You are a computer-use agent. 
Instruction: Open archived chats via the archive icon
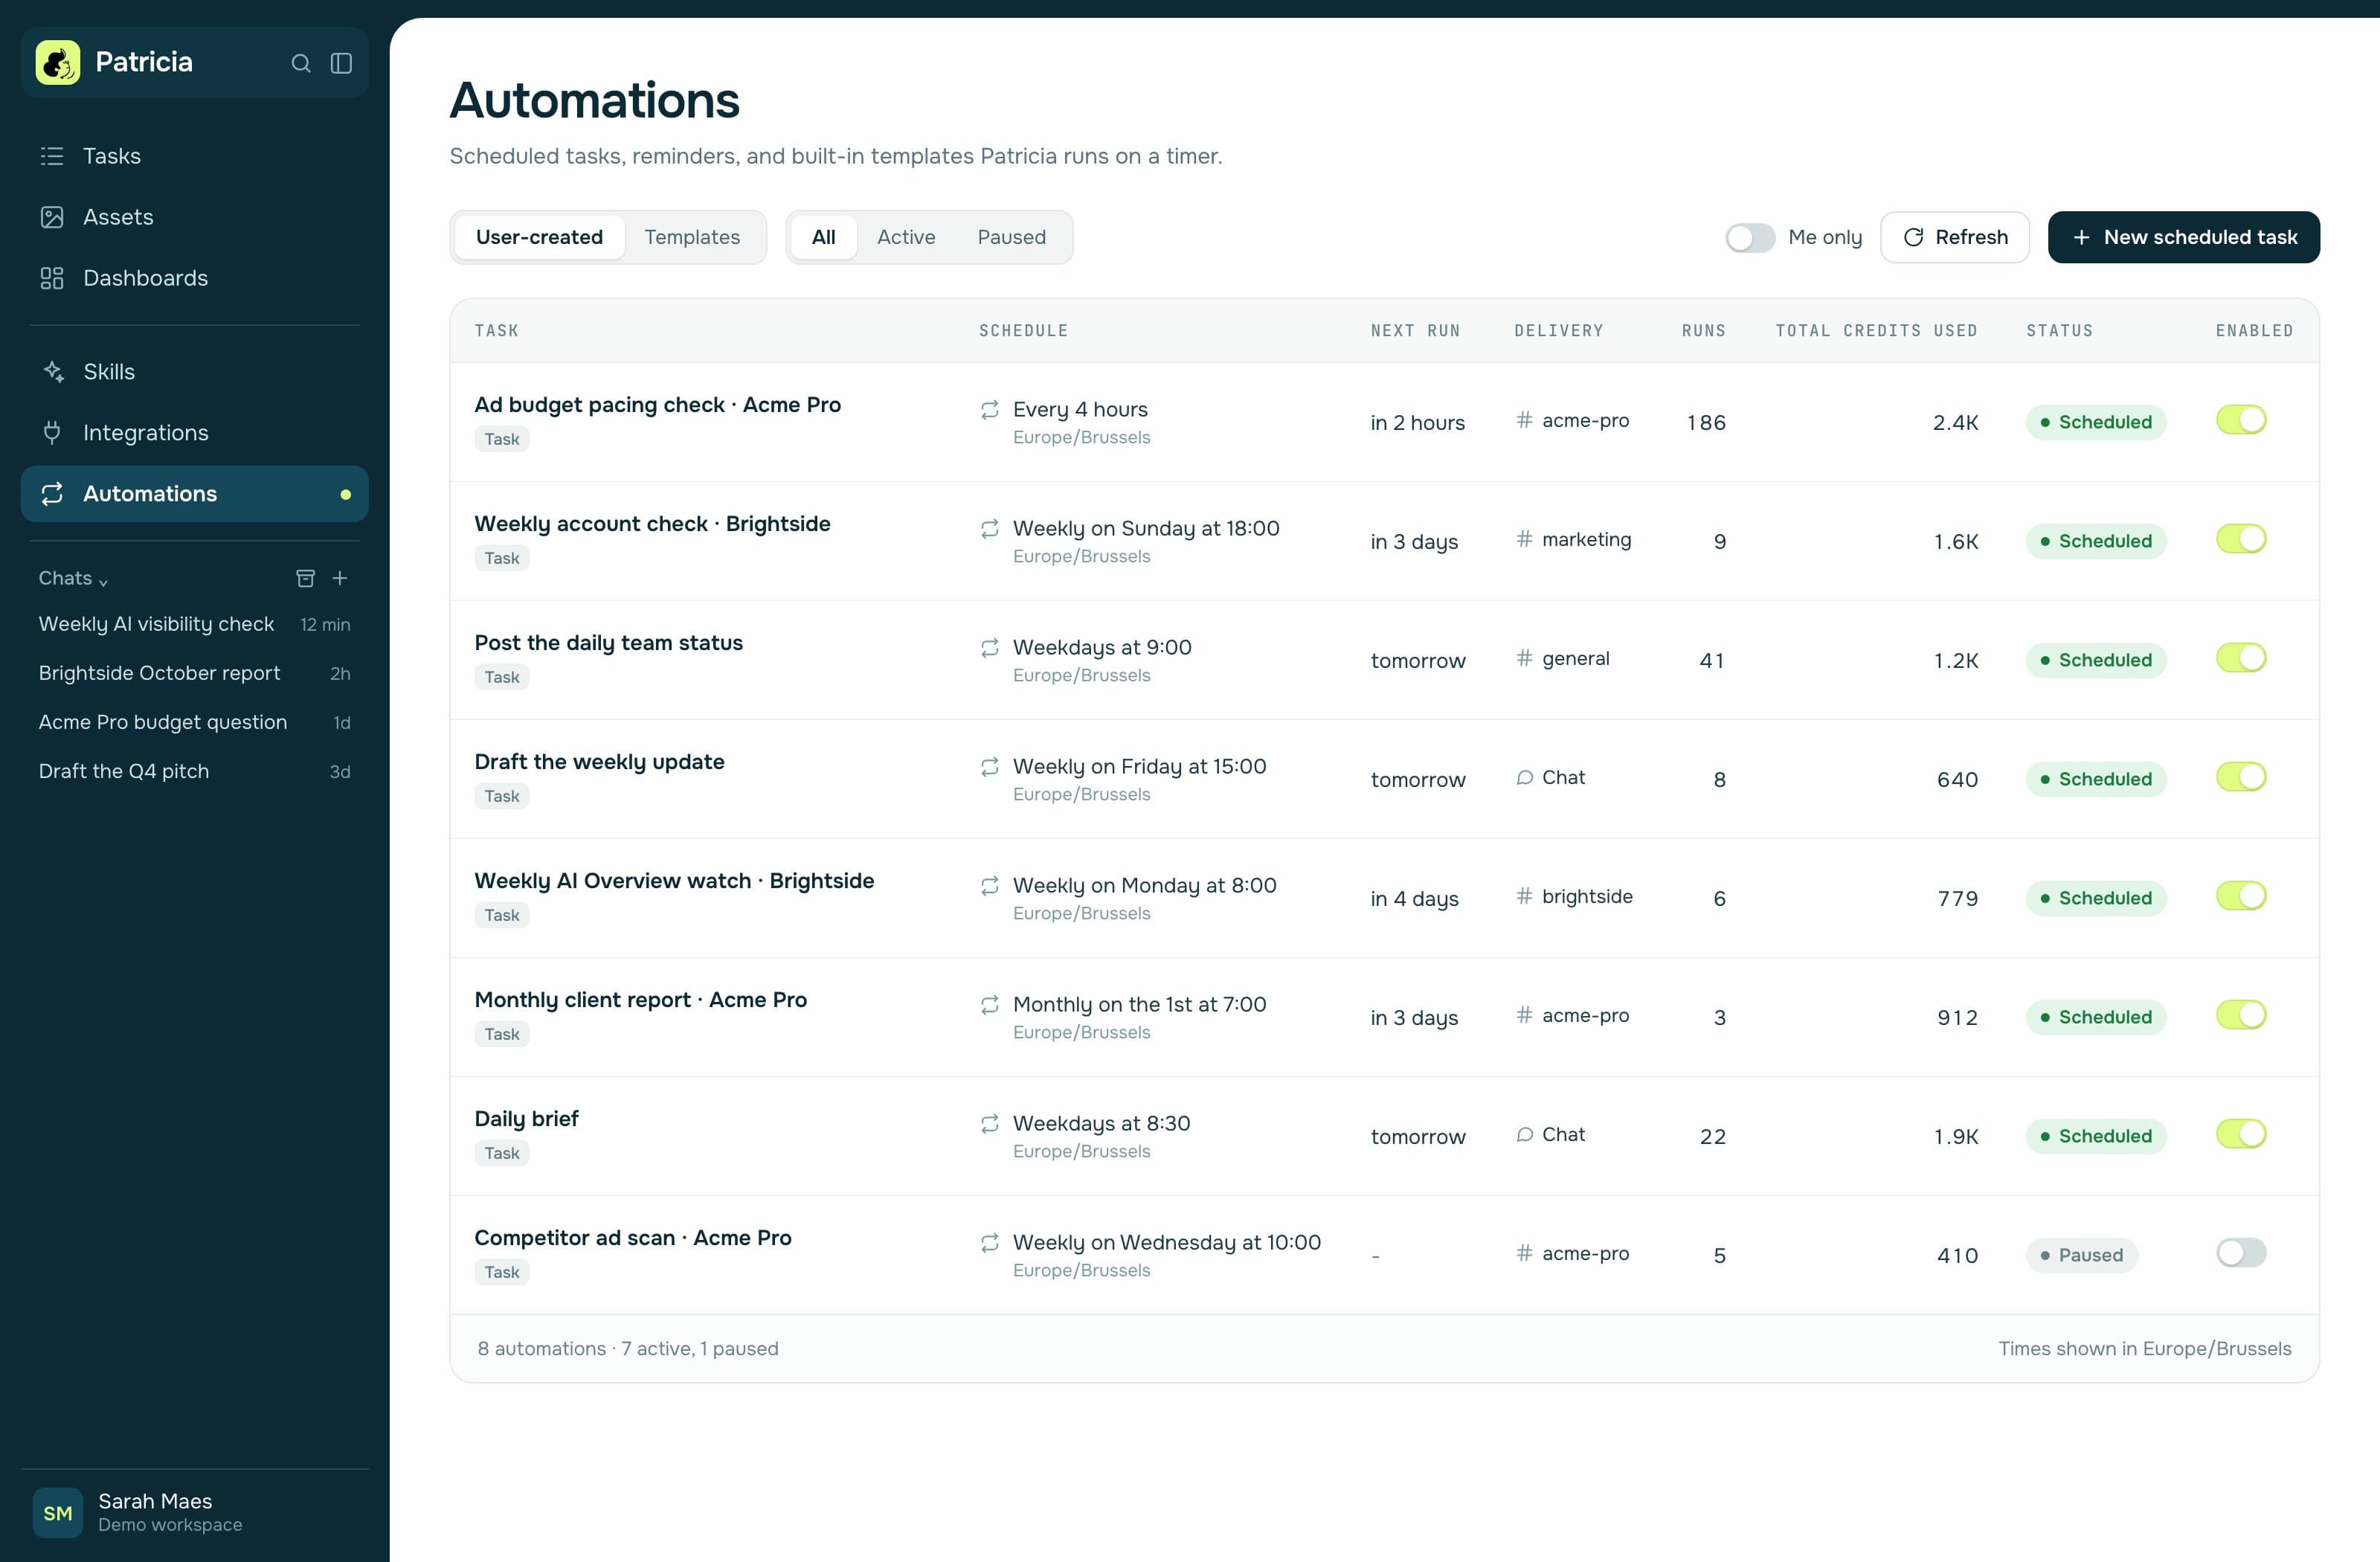tap(306, 578)
